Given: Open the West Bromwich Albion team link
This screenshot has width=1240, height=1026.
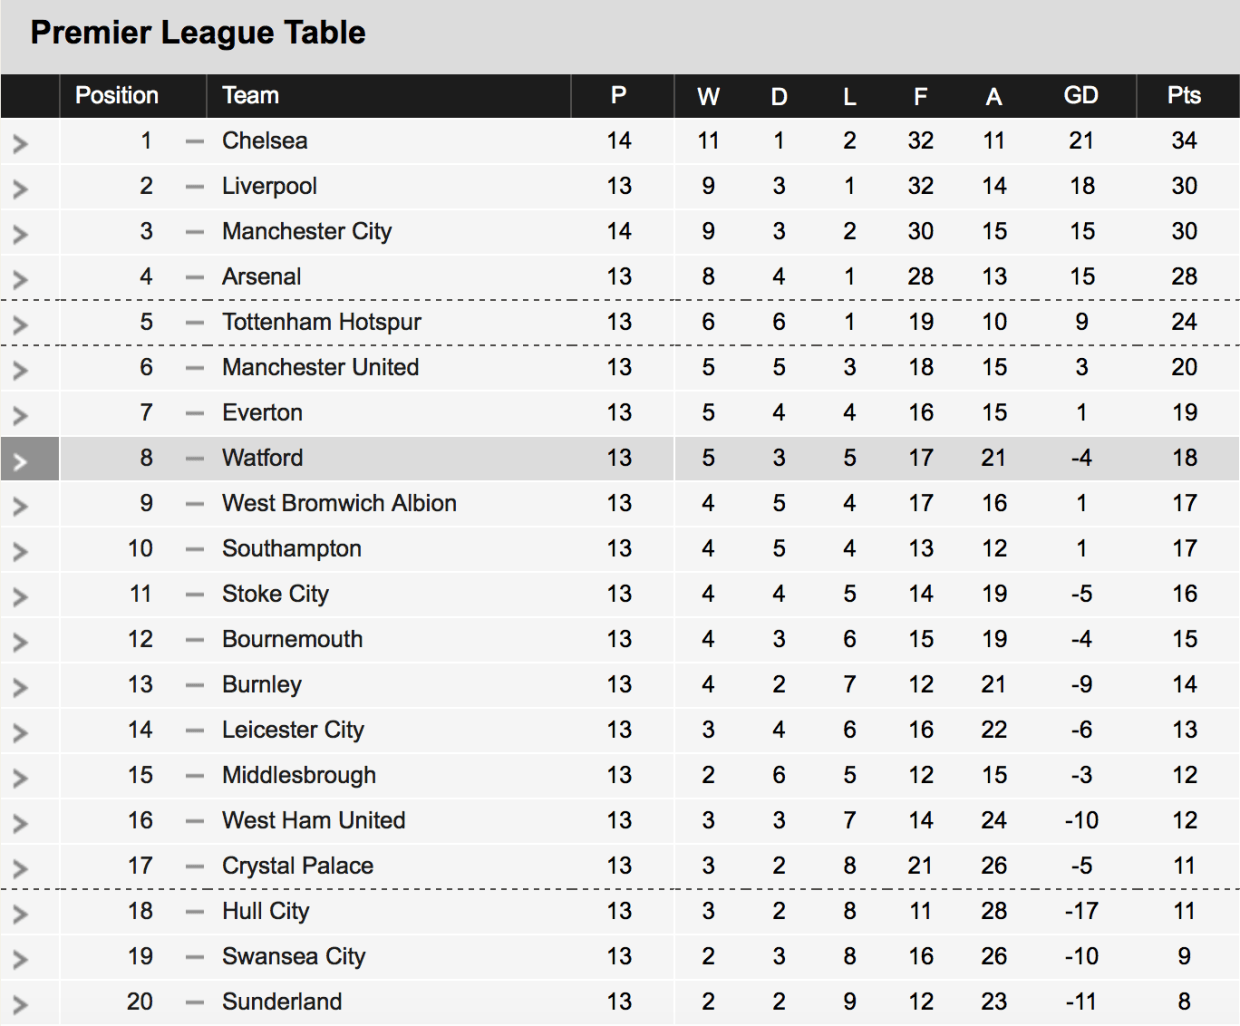Looking at the screenshot, I should 339,503.
